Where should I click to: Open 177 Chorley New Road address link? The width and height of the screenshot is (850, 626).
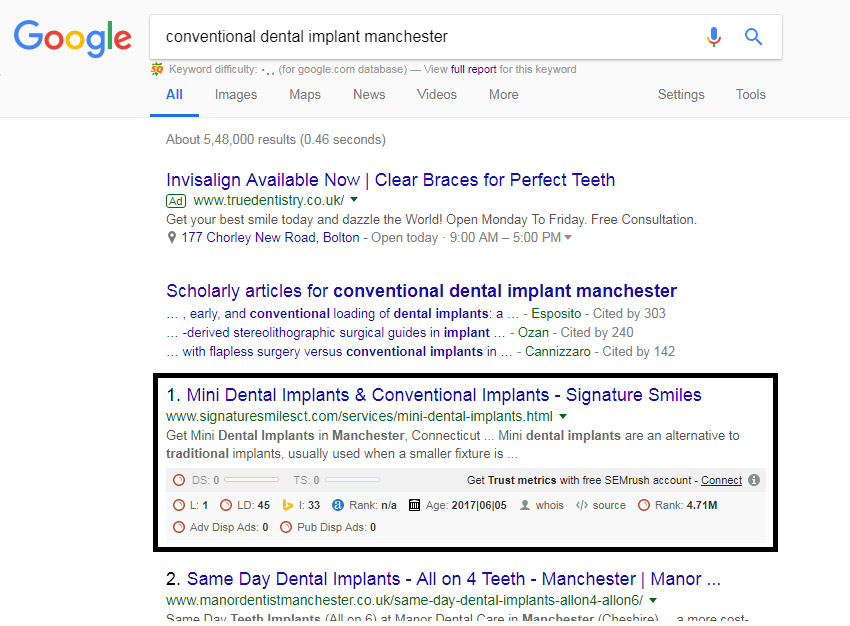coord(270,237)
